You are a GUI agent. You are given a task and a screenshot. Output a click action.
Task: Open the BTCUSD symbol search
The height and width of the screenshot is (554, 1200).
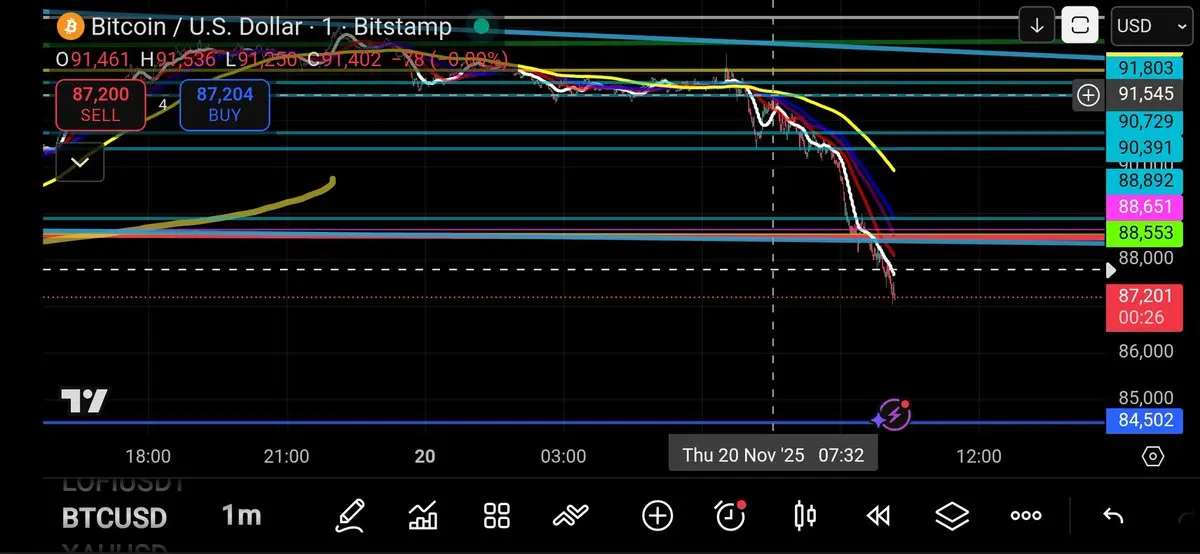click(x=114, y=518)
